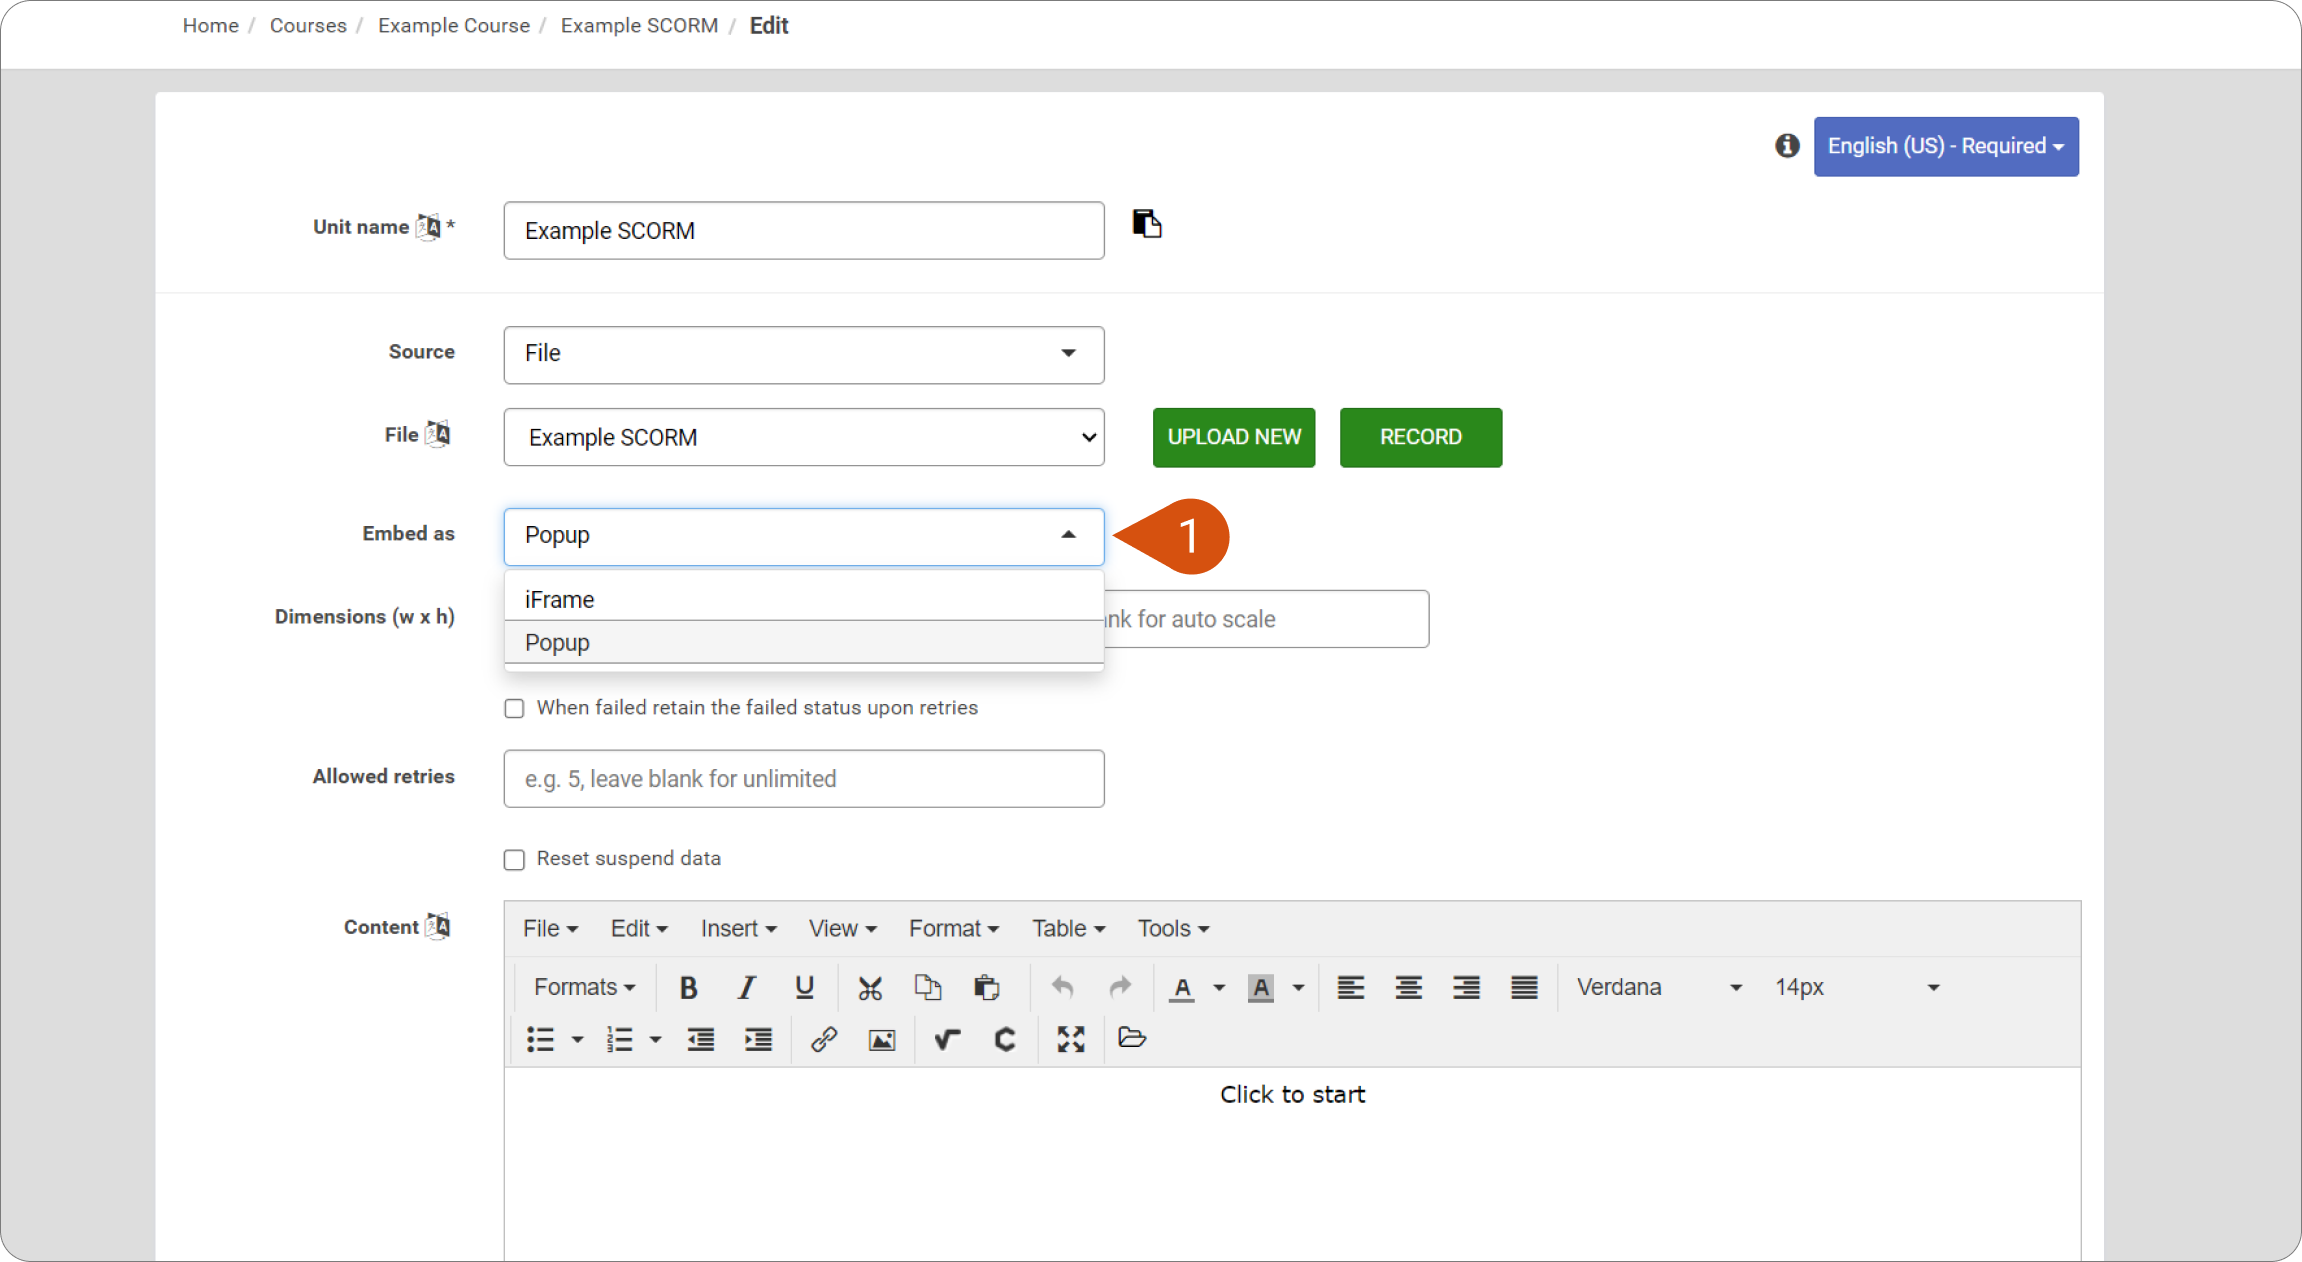Open the editor View menu
The image size is (2302, 1262).
click(842, 929)
